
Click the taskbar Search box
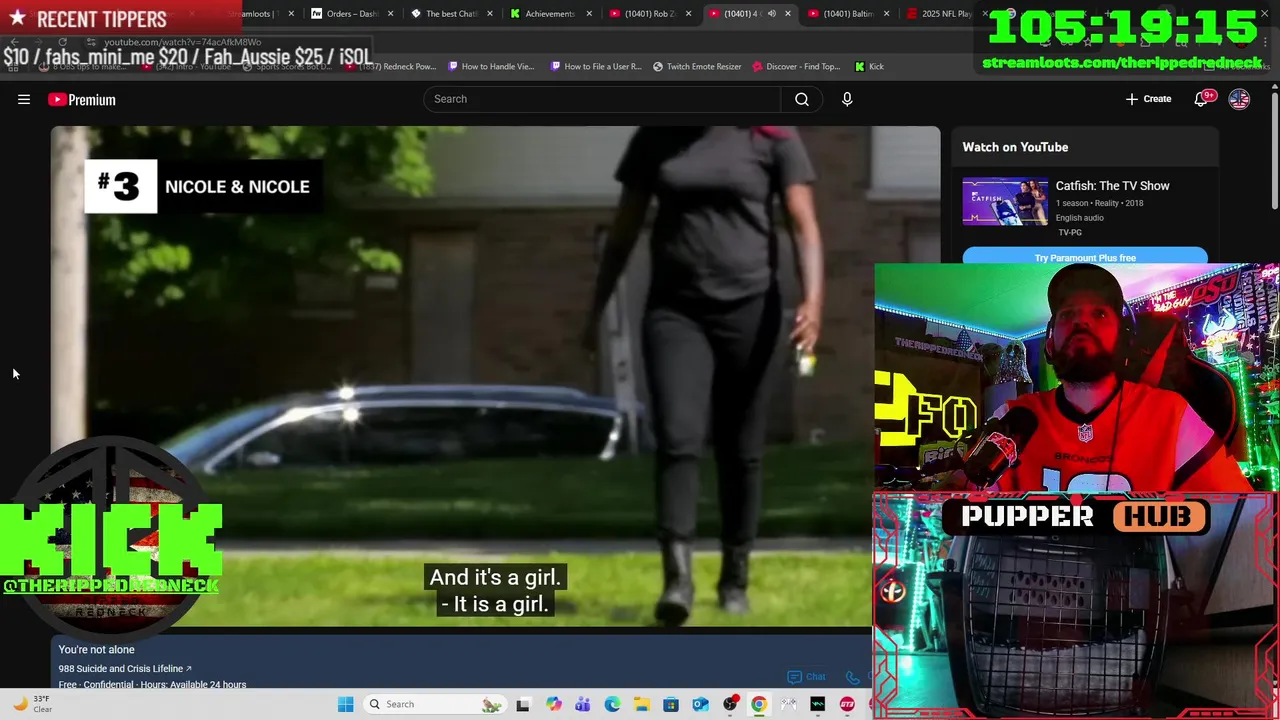[x=435, y=704]
